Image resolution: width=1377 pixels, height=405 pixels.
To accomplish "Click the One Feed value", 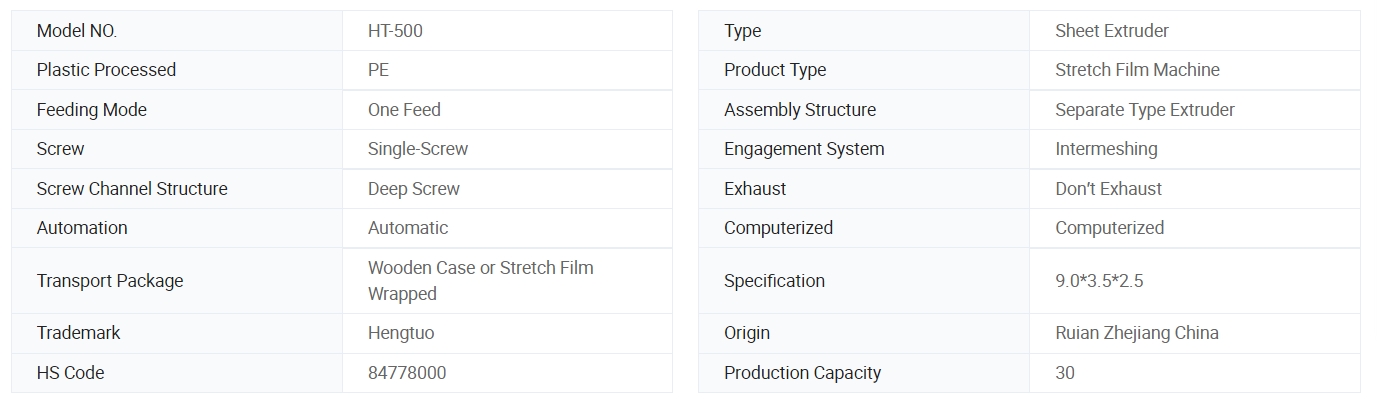I will click(404, 110).
